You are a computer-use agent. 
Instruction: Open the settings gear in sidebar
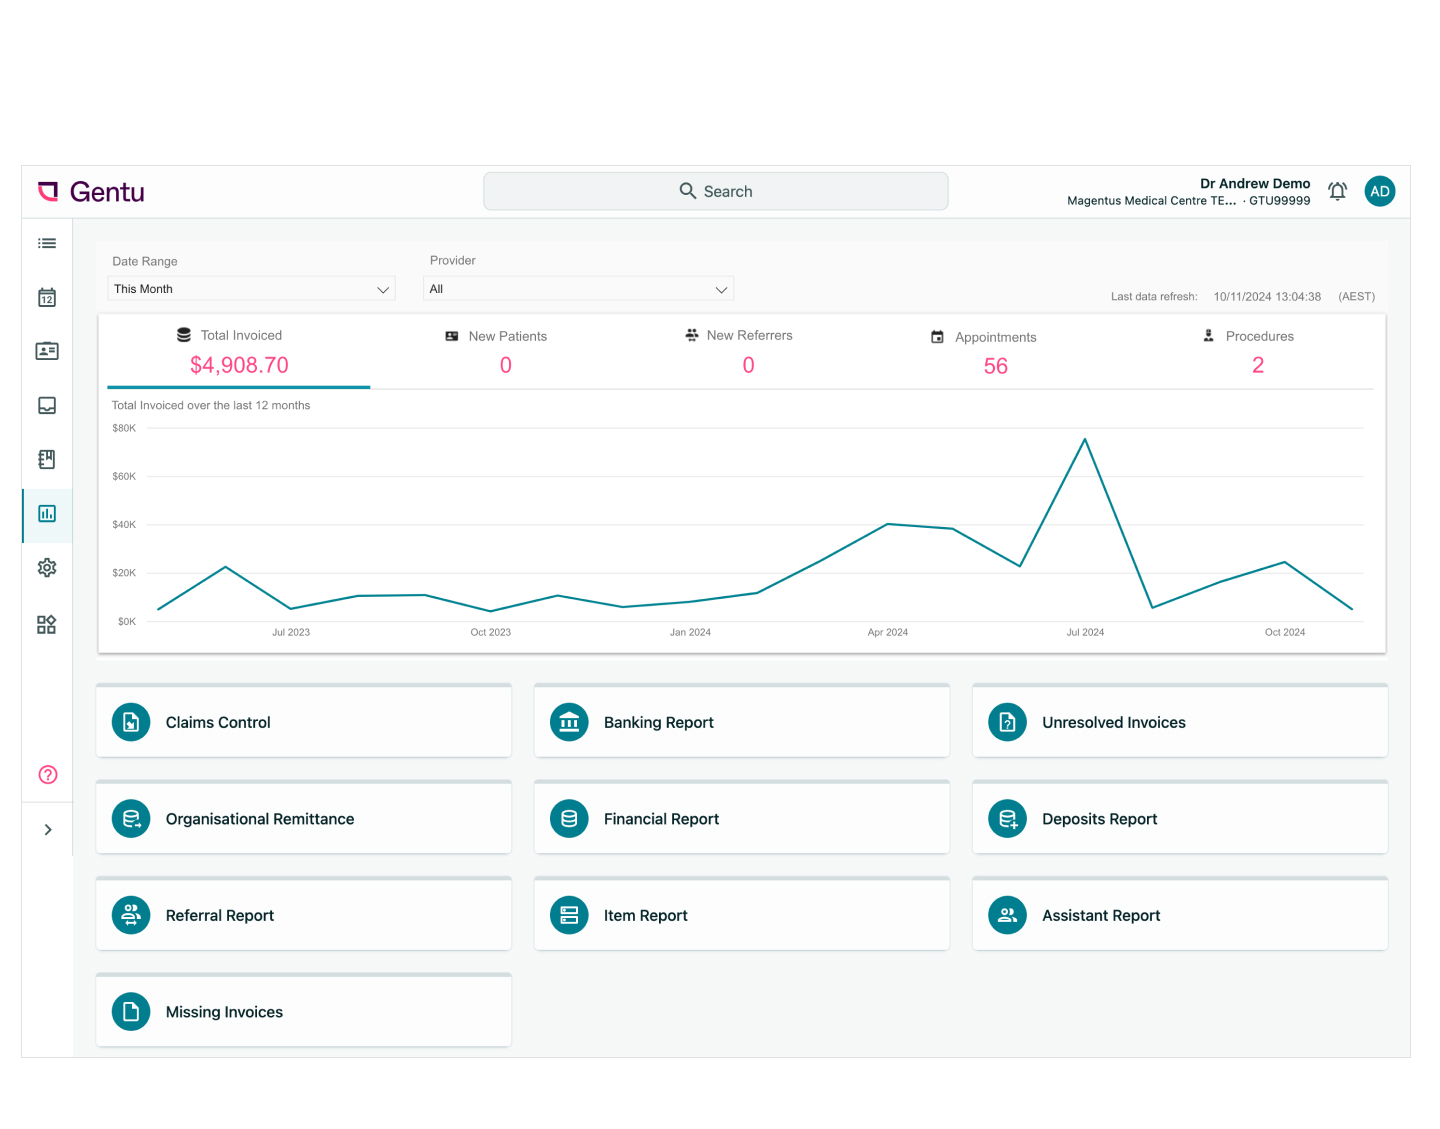[47, 568]
